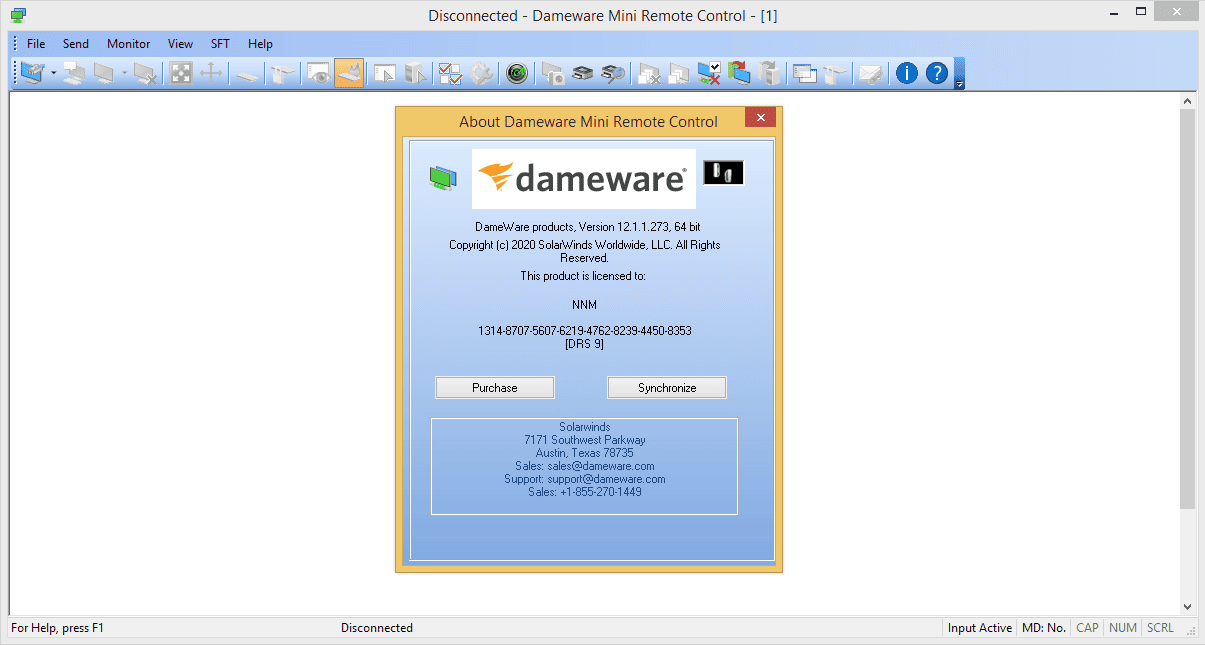Viewport: 1205px width, 645px height.
Task: Click the printer with magnifying glass icon
Action: 613,73
